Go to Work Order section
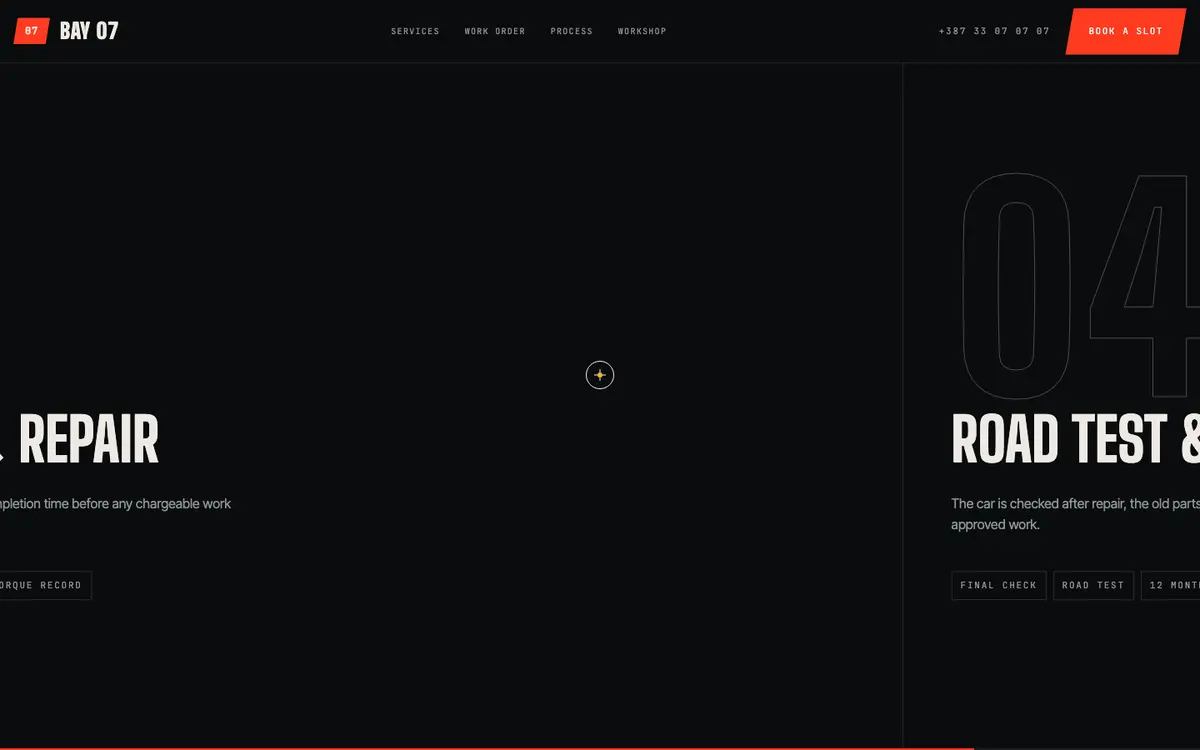This screenshot has width=1200, height=750. click(x=495, y=31)
